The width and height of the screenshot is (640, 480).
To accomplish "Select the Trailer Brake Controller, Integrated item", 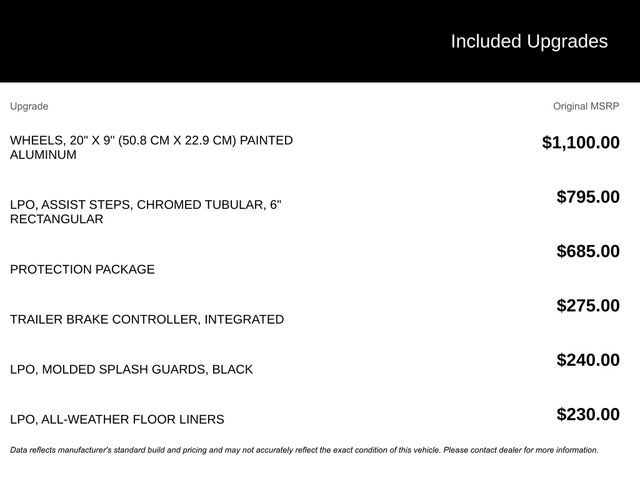I will [x=147, y=320].
